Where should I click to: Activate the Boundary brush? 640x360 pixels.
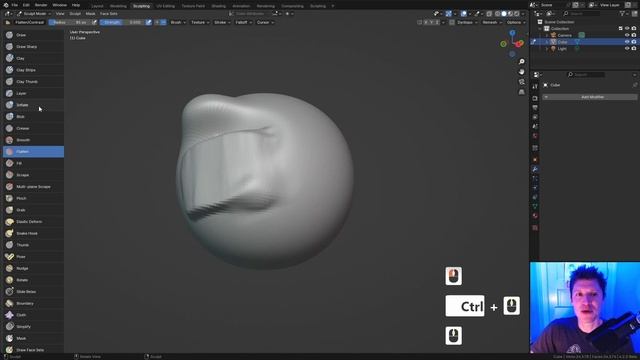click(33, 303)
